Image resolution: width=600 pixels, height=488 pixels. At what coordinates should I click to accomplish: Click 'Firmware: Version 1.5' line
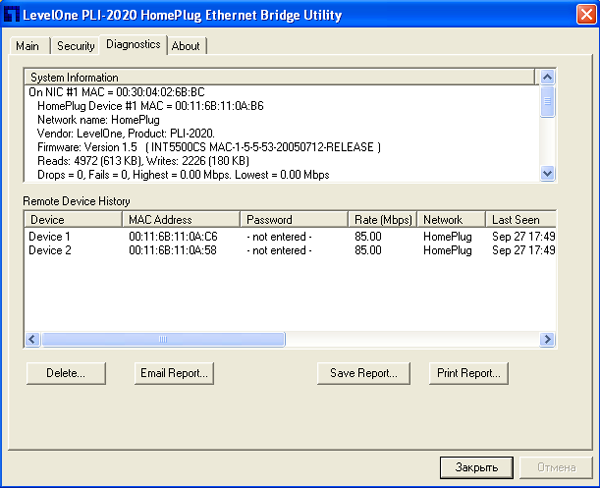coord(209,147)
